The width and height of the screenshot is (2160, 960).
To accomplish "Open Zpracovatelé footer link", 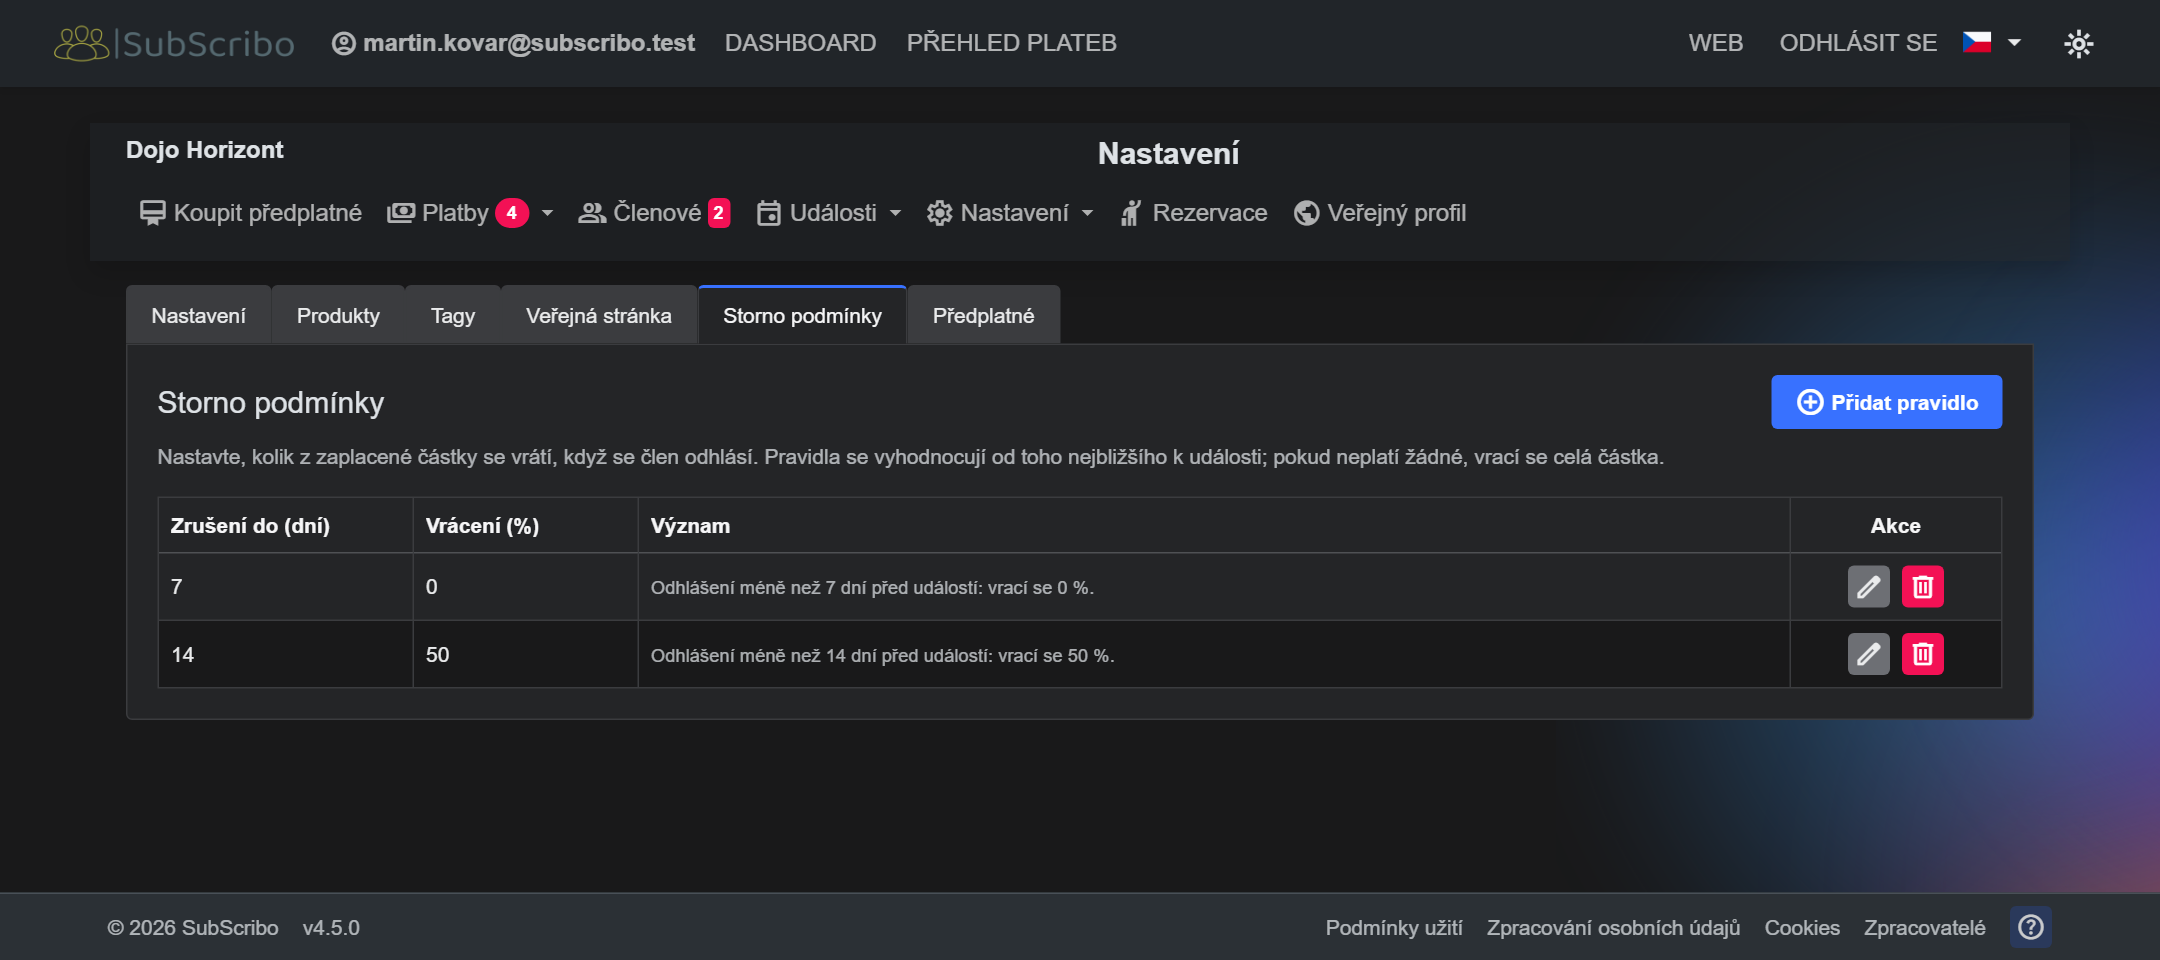I will [1924, 928].
